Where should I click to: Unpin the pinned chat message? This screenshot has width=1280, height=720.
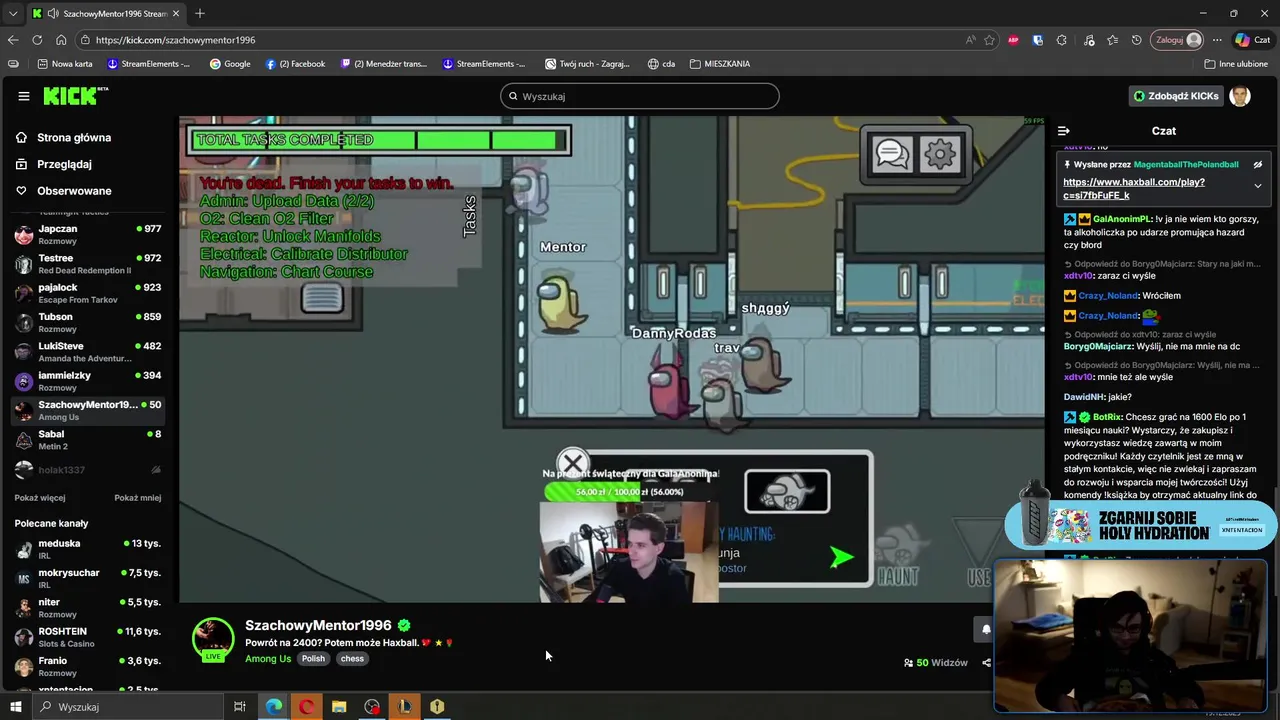tap(1258, 164)
